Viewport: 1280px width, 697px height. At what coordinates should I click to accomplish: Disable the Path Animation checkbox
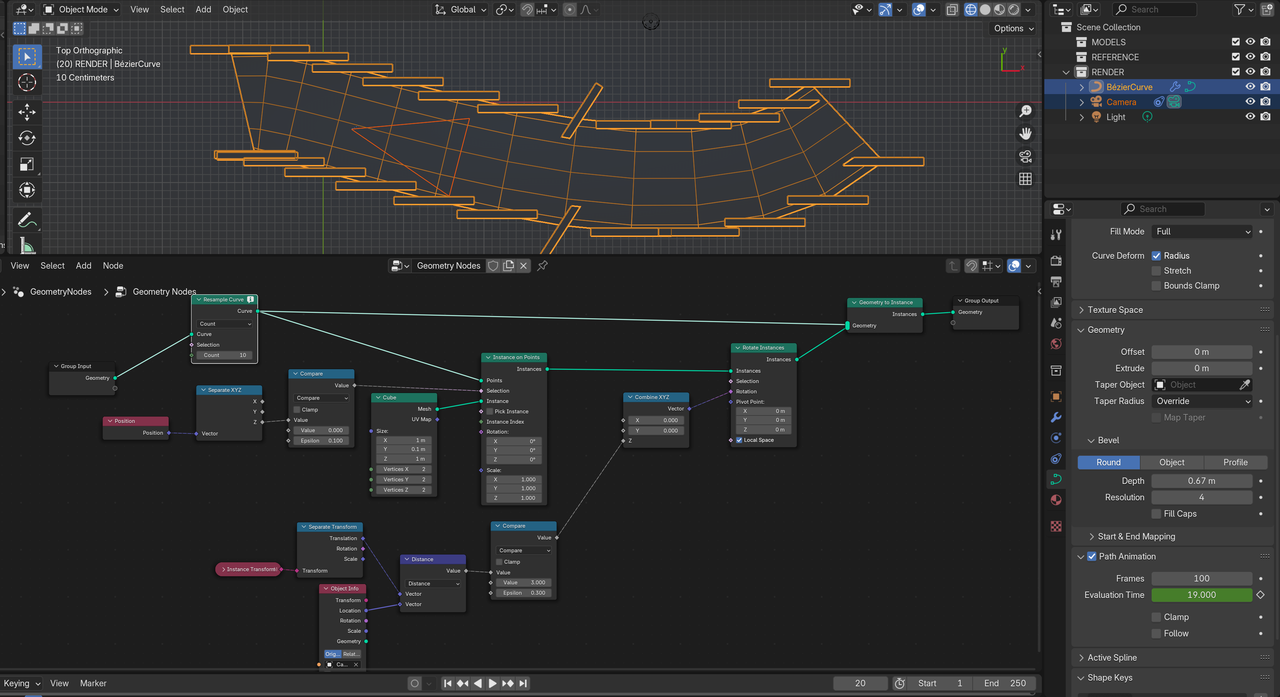click(x=1092, y=557)
